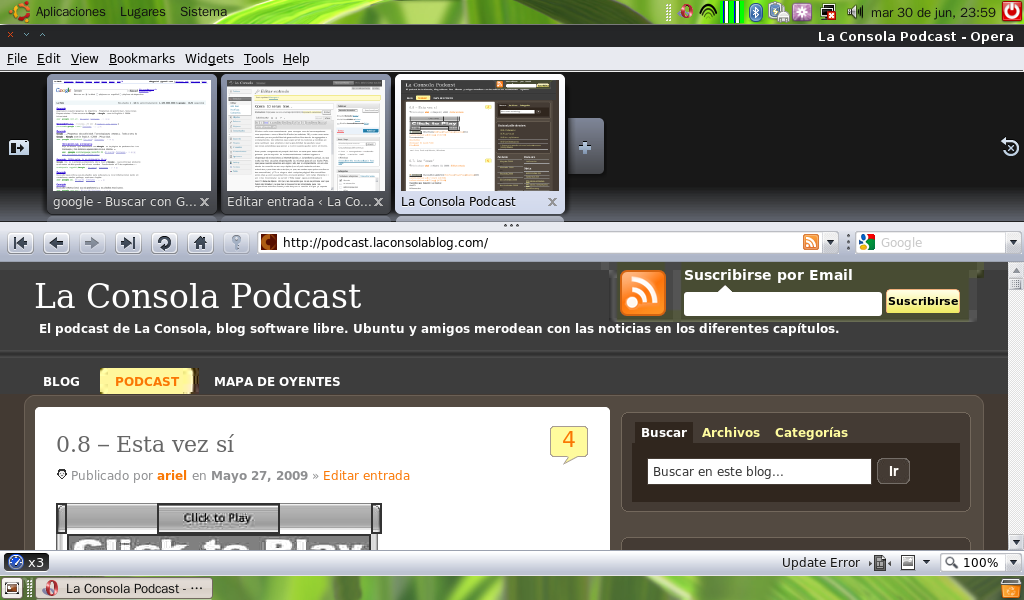
Task: Reload the current page
Action: pos(165,243)
